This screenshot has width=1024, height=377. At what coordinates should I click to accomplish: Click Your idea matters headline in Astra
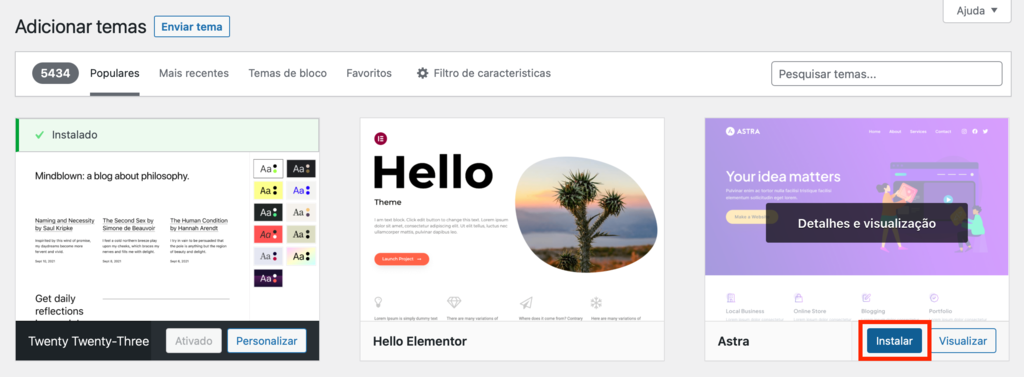click(x=783, y=176)
